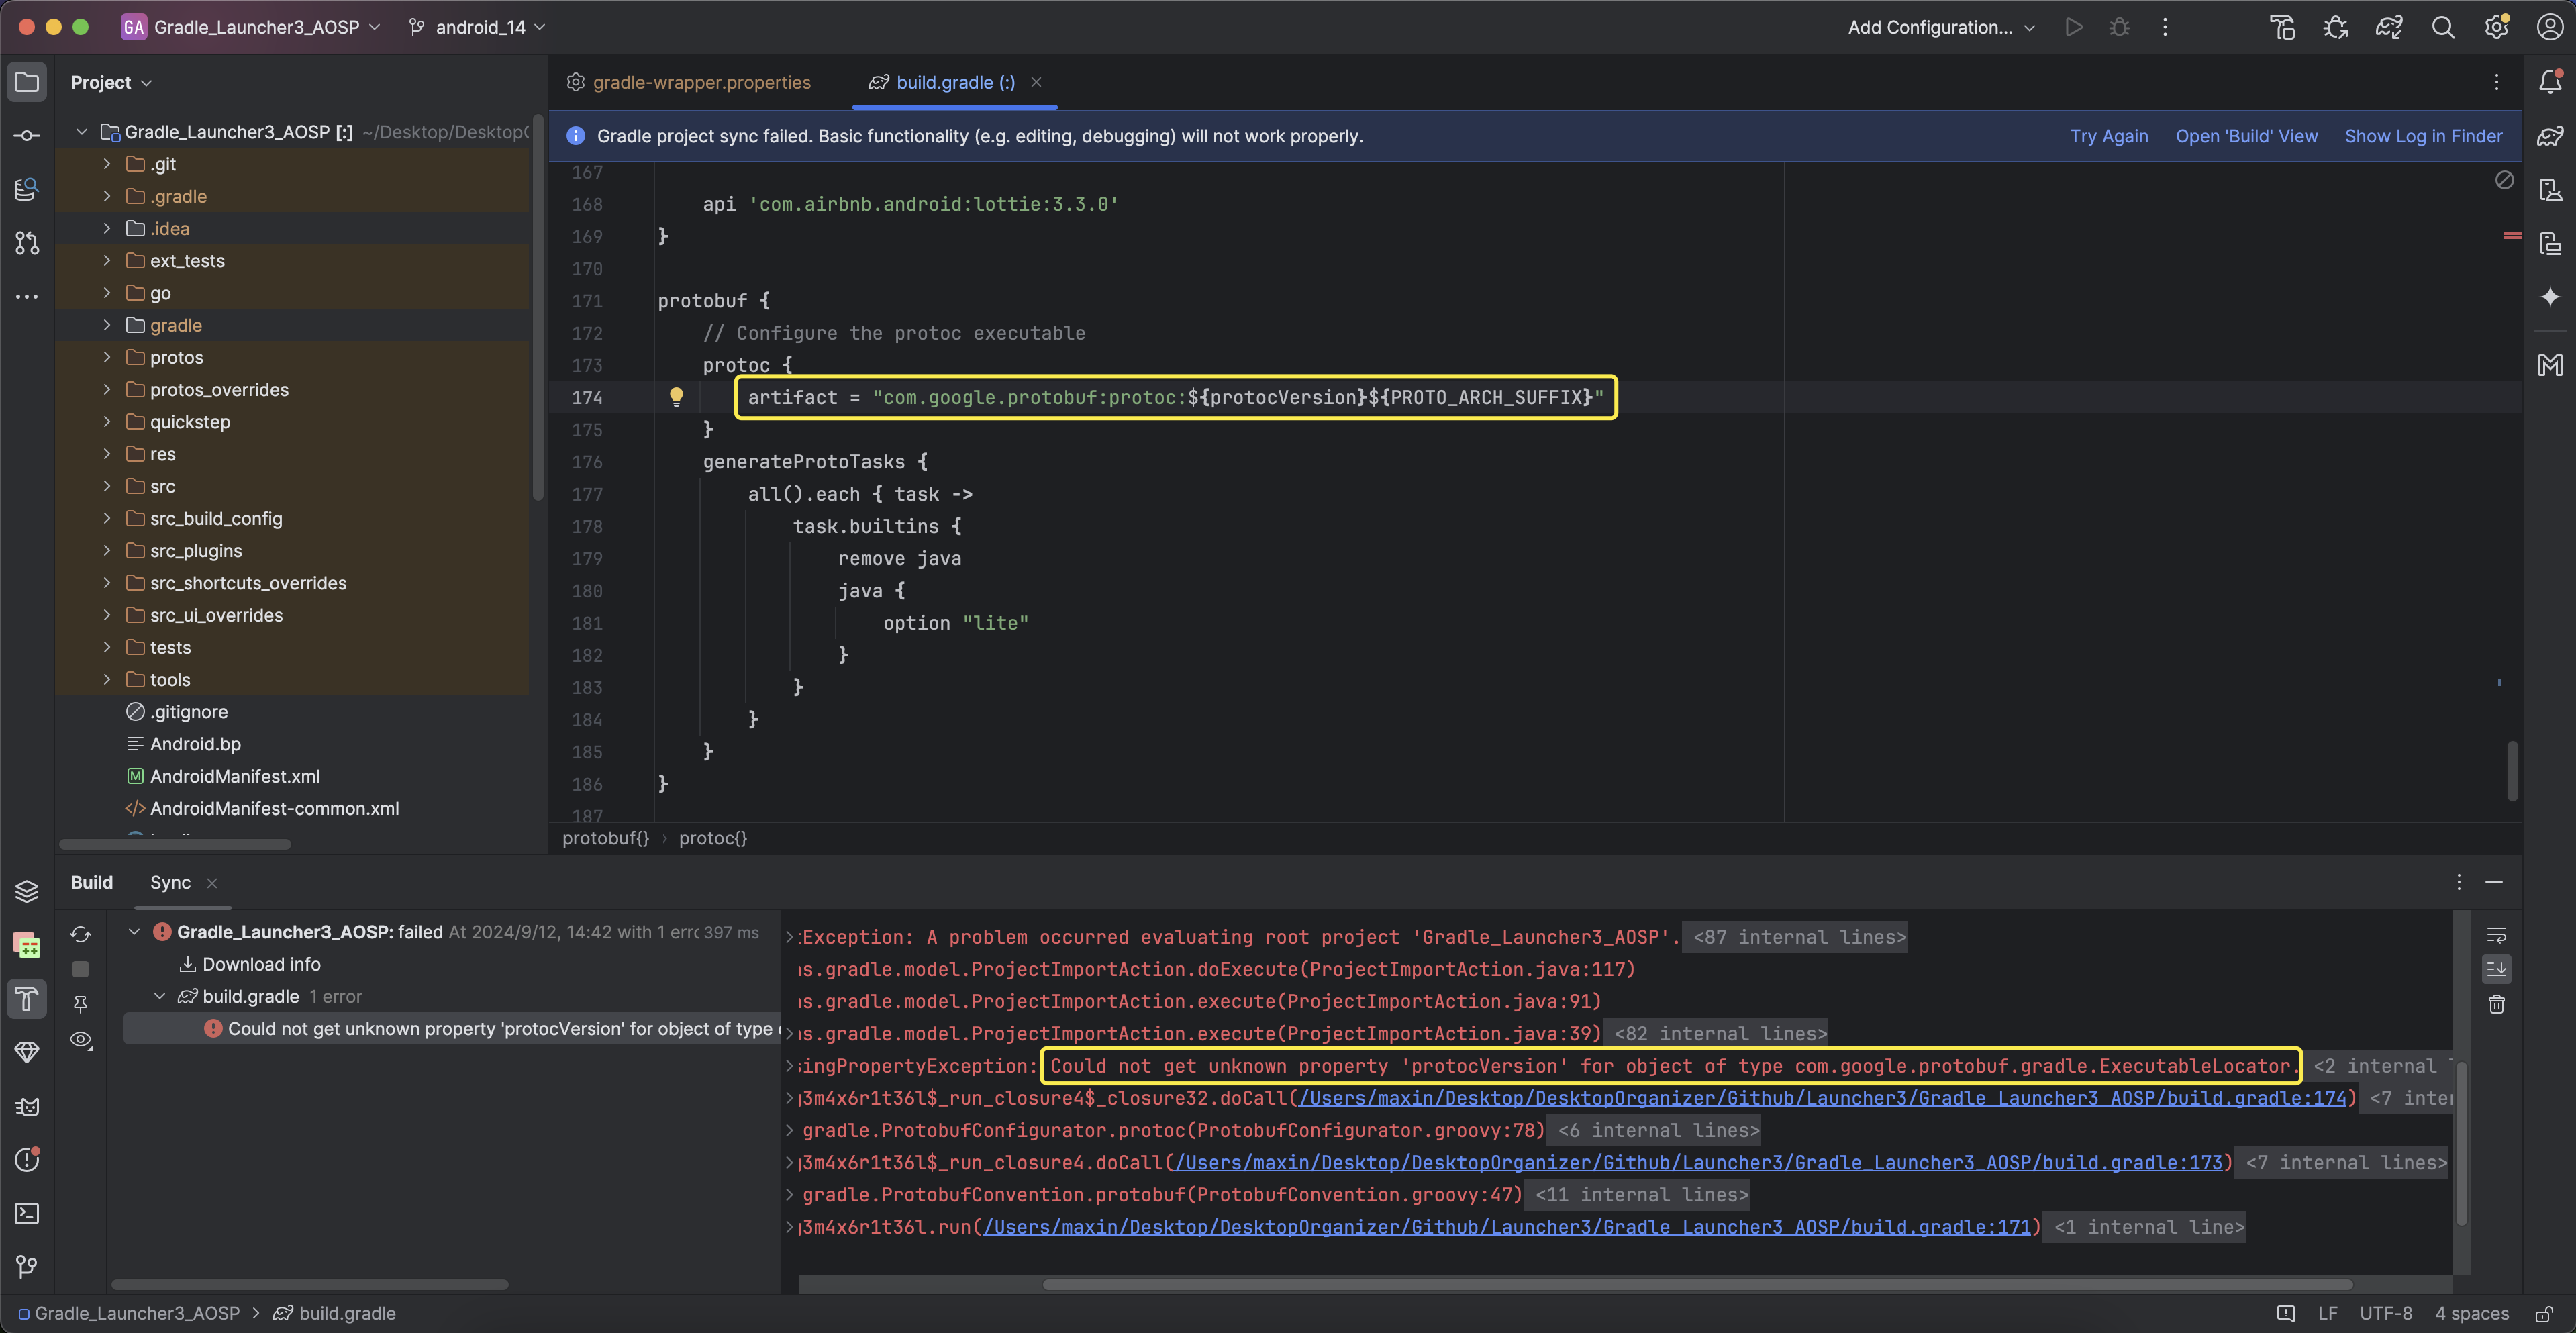Click the project tree horizontal scrollbar
This screenshot has height=1333, width=2576.
[175, 844]
